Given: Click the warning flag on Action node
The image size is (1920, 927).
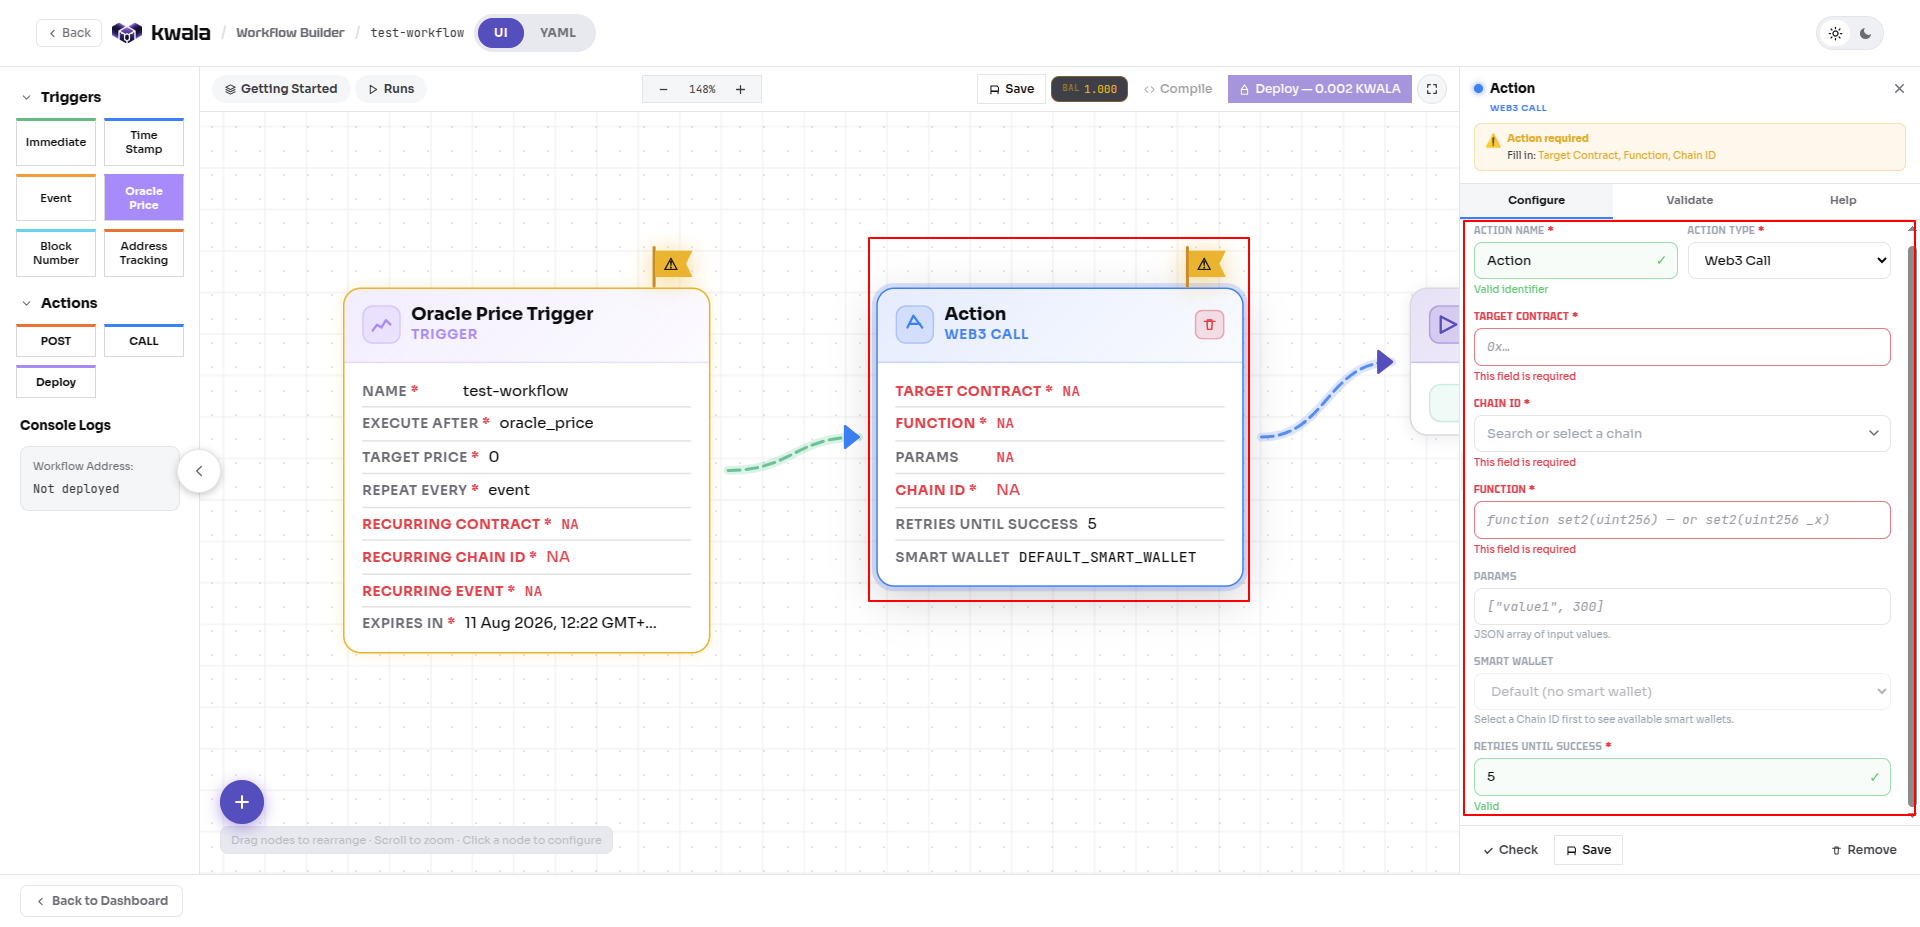Looking at the screenshot, I should pyautogui.click(x=1204, y=265).
